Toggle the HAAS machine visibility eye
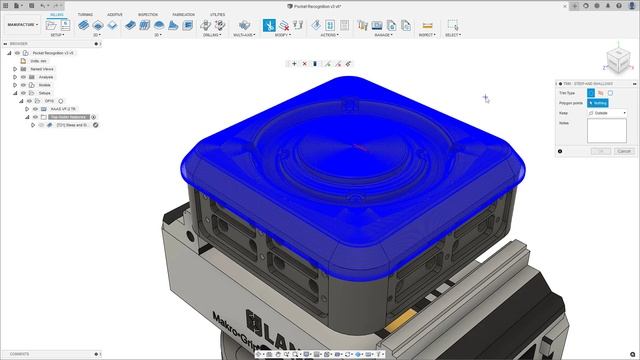The image size is (640, 360). point(36,109)
